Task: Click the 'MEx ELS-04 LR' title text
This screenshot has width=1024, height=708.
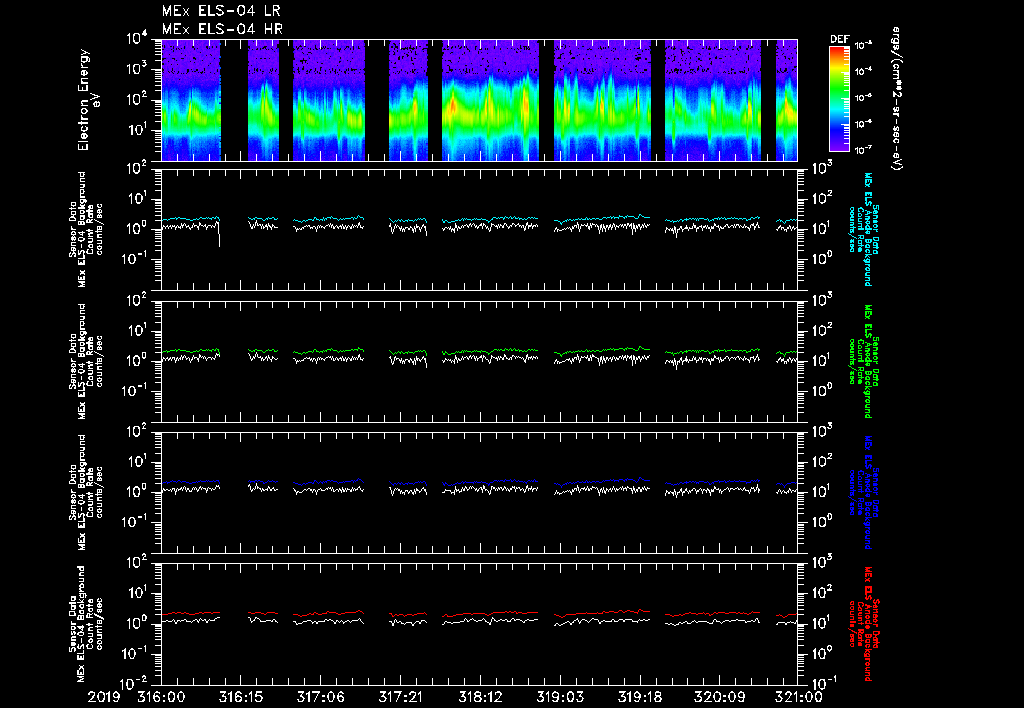Action: tap(222, 11)
